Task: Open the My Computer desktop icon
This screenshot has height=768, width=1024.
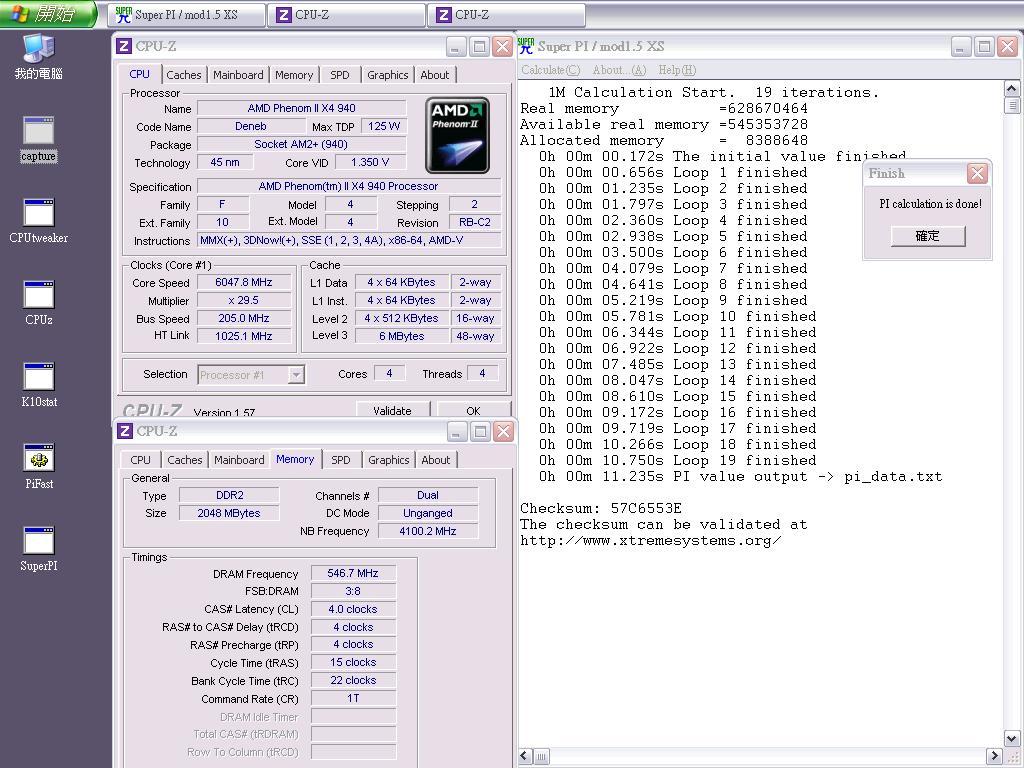Action: coord(39,57)
